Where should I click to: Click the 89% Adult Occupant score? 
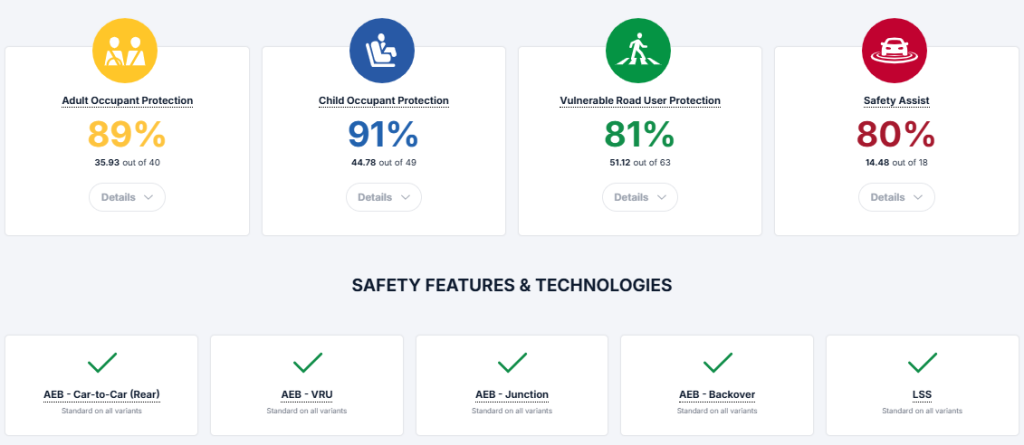click(x=127, y=134)
